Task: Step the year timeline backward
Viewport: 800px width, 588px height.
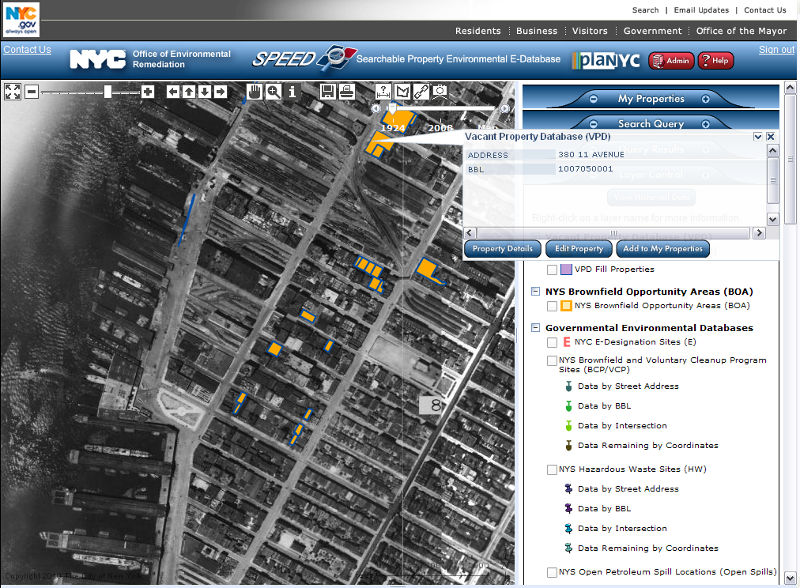Action: (376, 108)
